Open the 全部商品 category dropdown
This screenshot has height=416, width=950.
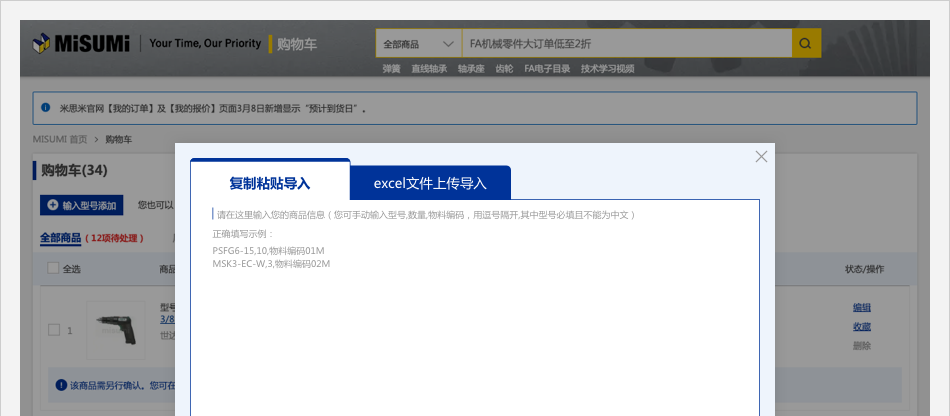417,44
